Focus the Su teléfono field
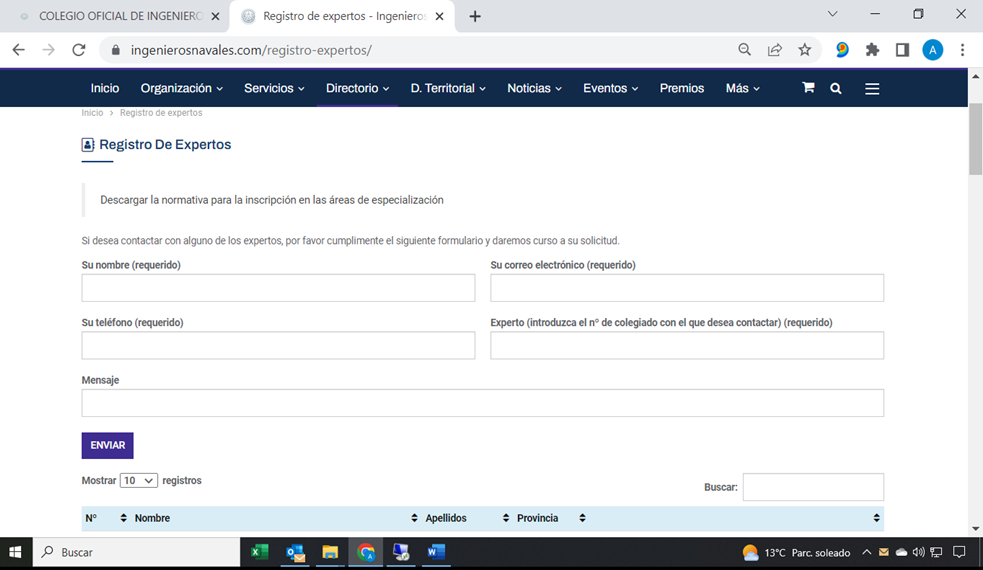Screen dimensions: 983x570 [278, 346]
